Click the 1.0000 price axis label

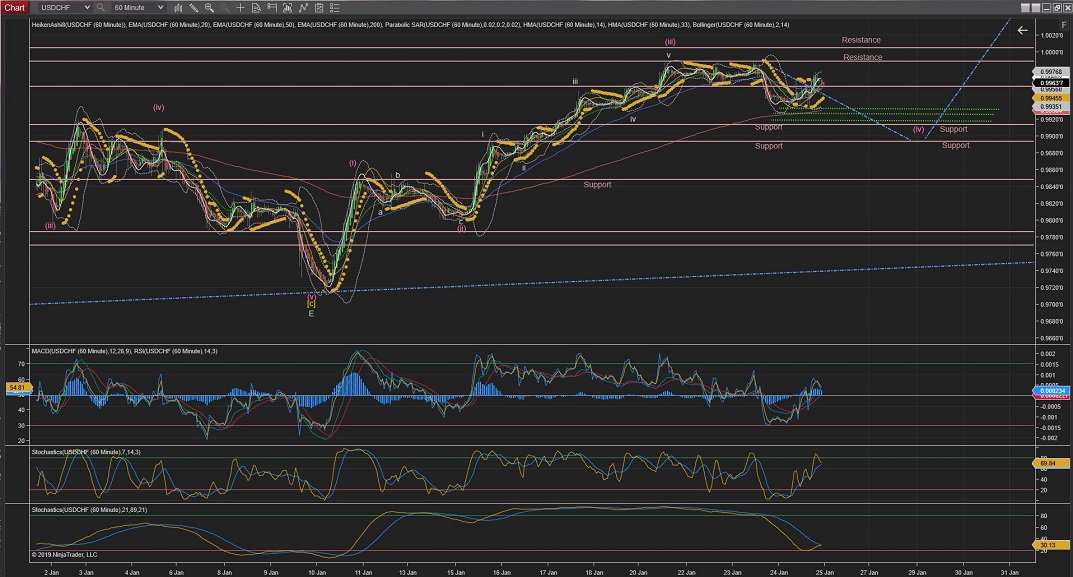(1050, 52)
